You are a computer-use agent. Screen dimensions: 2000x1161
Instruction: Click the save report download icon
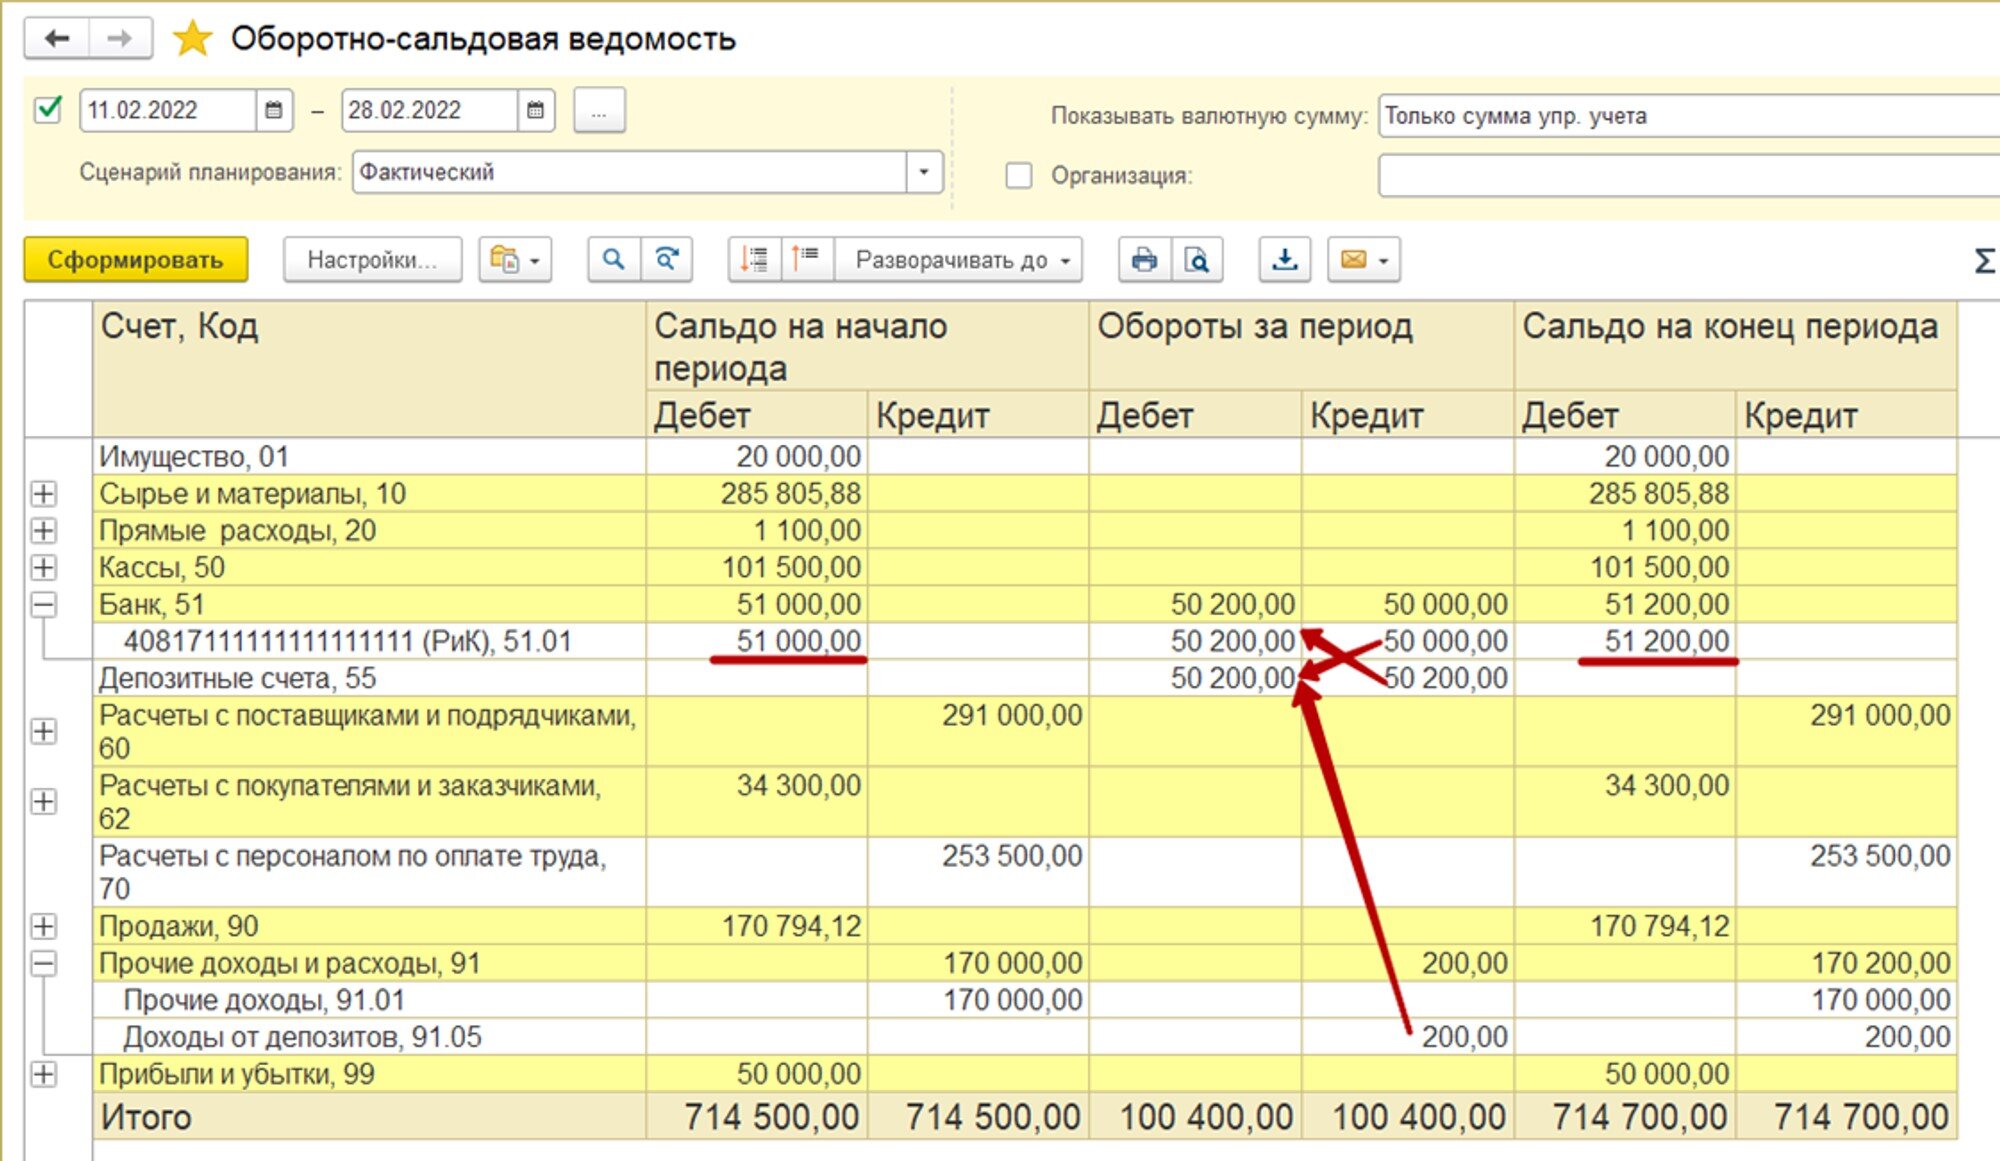pos(1284,260)
